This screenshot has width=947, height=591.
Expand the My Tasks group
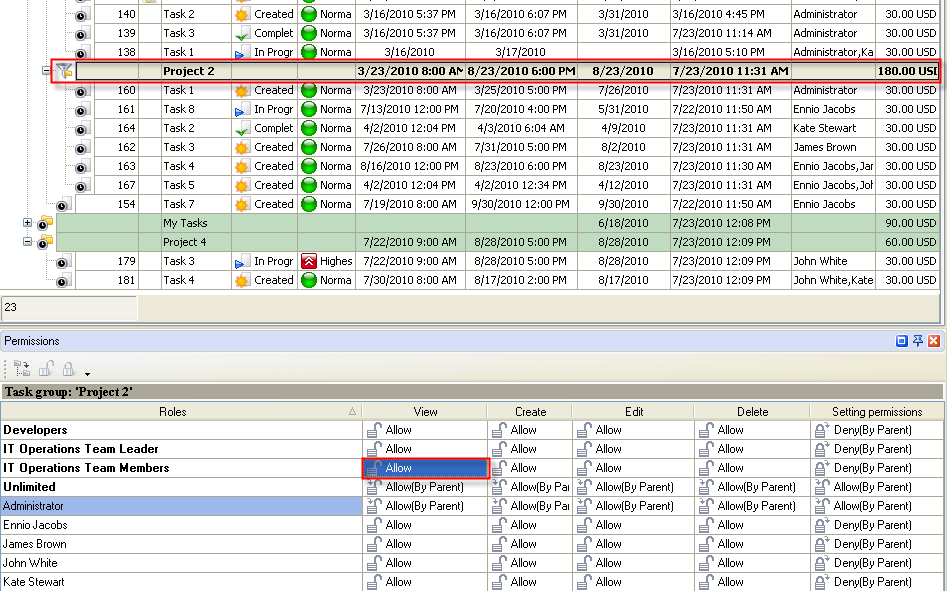point(28,223)
